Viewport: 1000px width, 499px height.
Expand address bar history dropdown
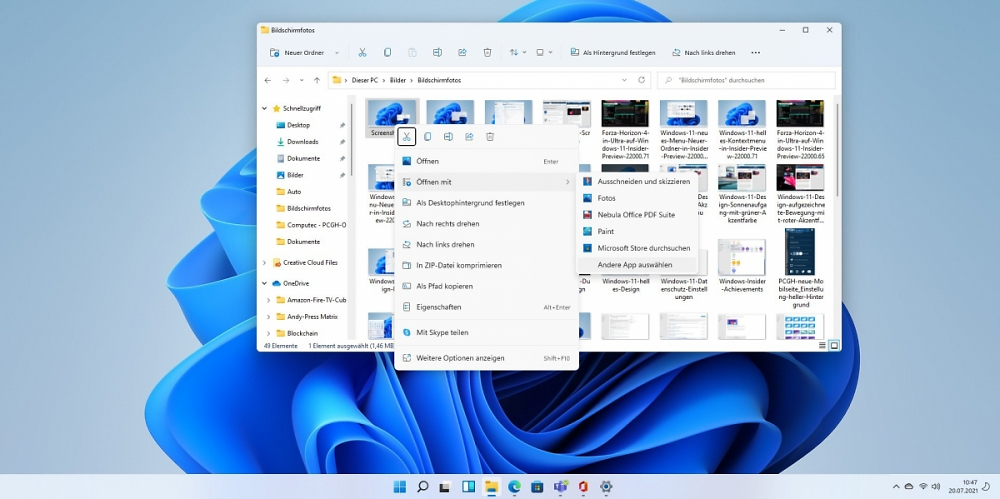tap(624, 80)
